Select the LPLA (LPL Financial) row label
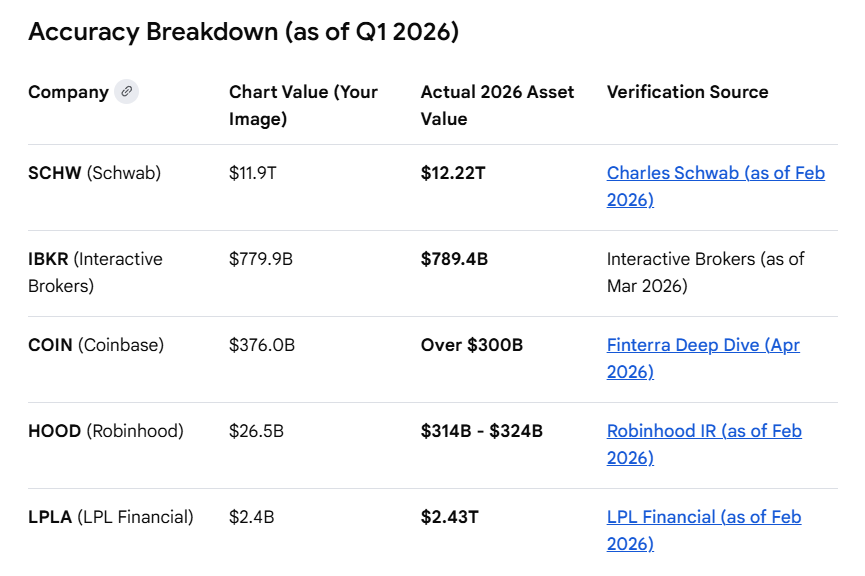The width and height of the screenshot is (865, 576). click(111, 518)
